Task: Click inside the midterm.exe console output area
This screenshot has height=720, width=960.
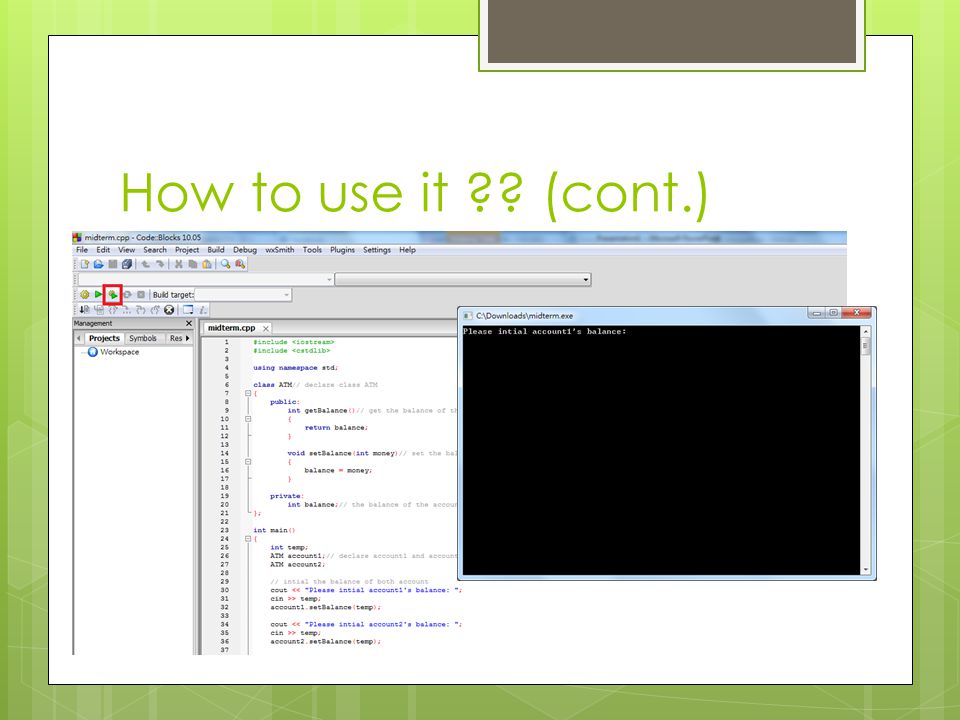Action: pos(661,451)
